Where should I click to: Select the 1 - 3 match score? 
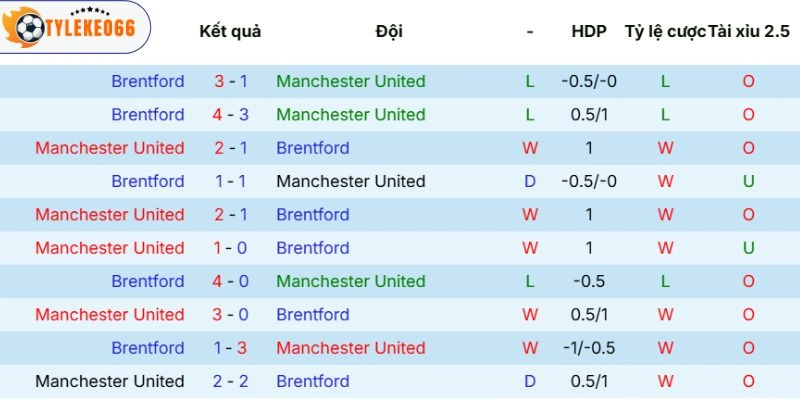point(230,348)
